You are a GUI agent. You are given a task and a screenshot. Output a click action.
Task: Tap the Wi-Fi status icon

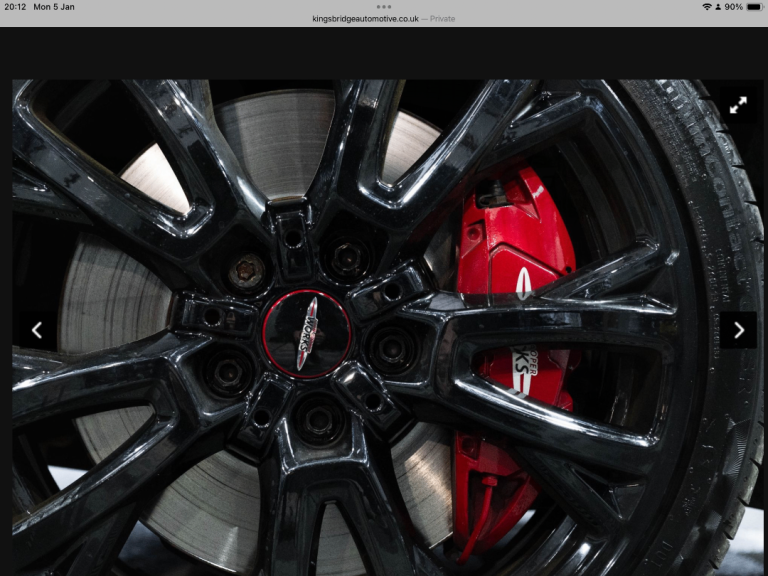pos(707,7)
